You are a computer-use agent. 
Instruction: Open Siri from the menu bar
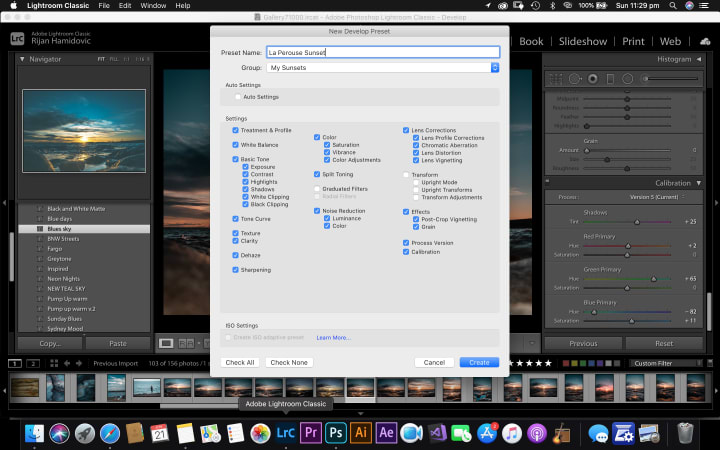[689, 6]
